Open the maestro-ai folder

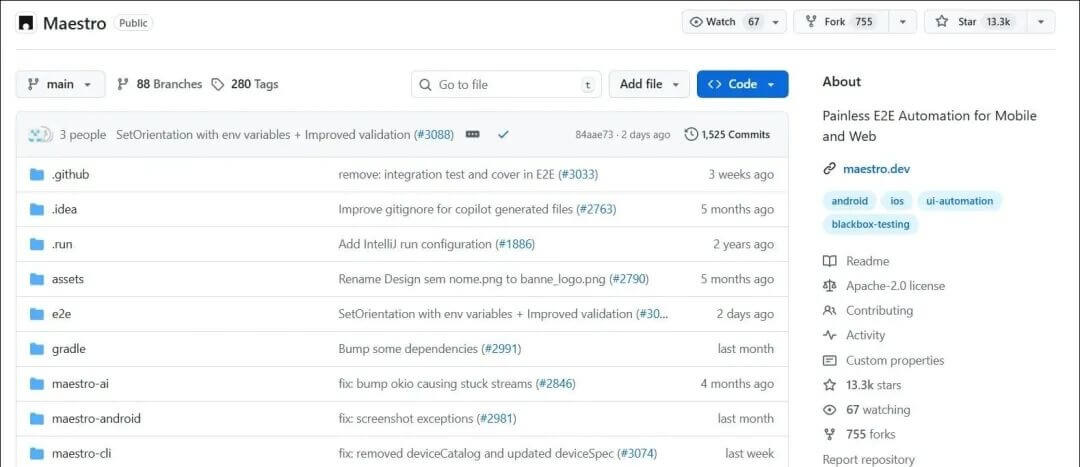coord(80,384)
